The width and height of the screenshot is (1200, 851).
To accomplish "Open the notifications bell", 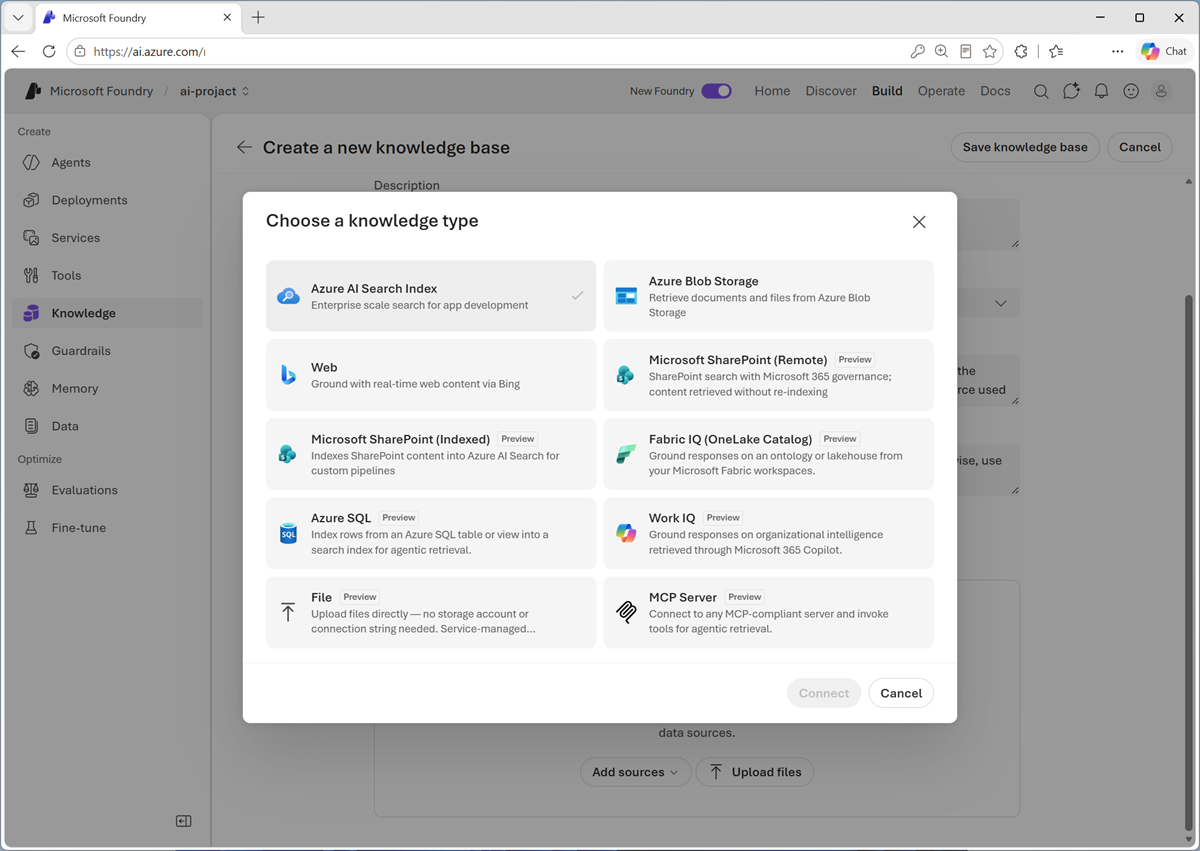I will pyautogui.click(x=1101, y=91).
